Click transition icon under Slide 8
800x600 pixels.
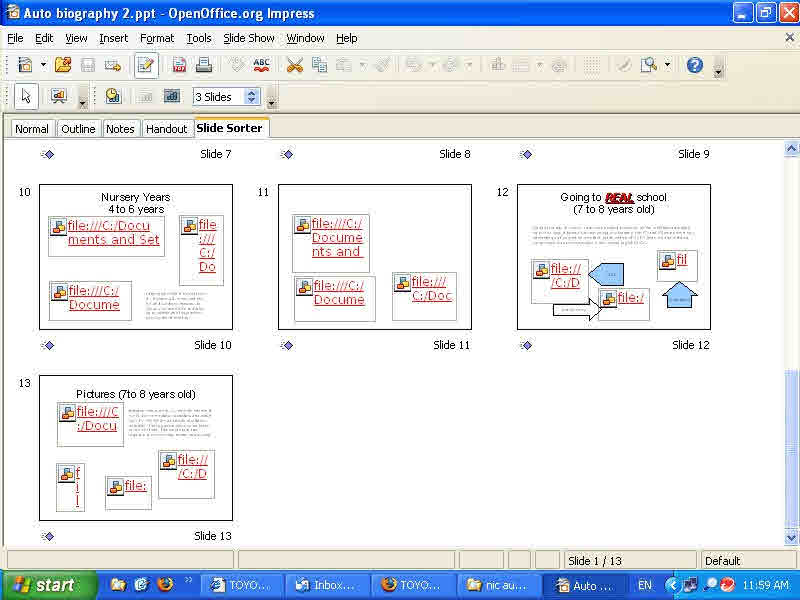point(287,154)
